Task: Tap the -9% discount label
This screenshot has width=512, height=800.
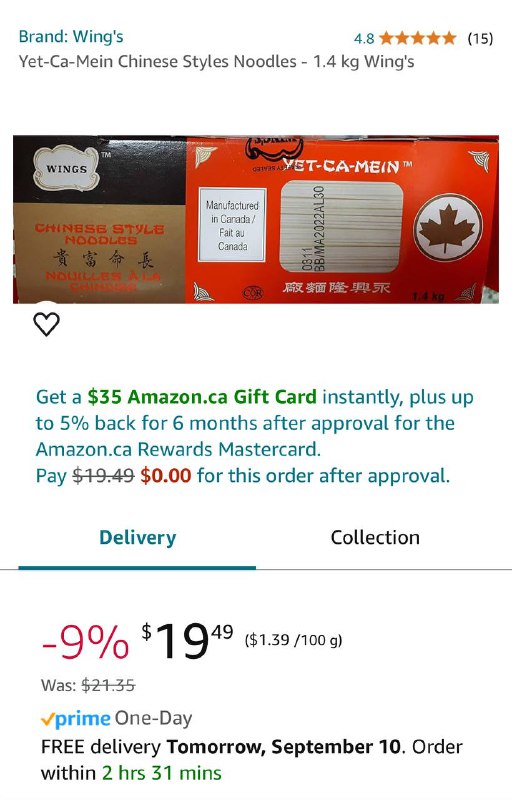Action: click(x=85, y=642)
